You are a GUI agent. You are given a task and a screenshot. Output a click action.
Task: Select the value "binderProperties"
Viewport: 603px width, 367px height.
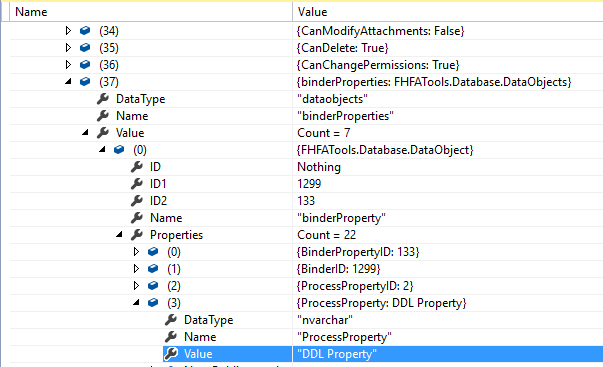click(345, 116)
